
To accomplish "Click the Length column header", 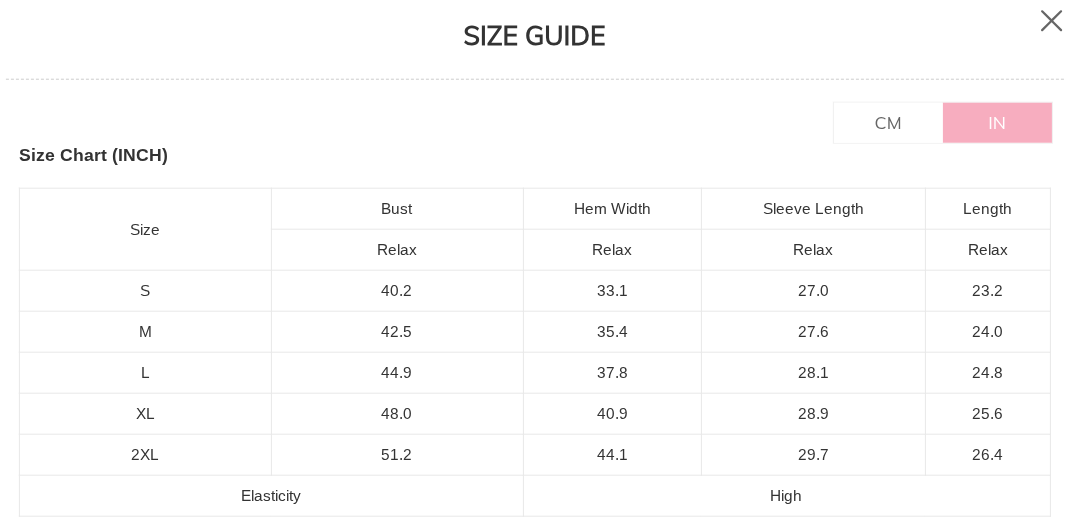I will tap(987, 209).
